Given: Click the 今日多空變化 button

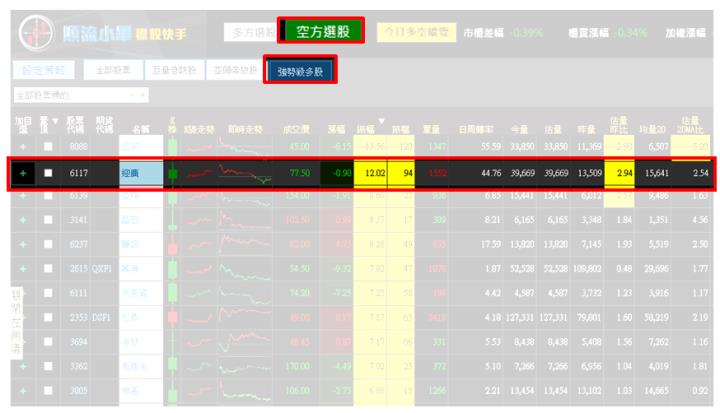Looking at the screenshot, I should pos(416,32).
